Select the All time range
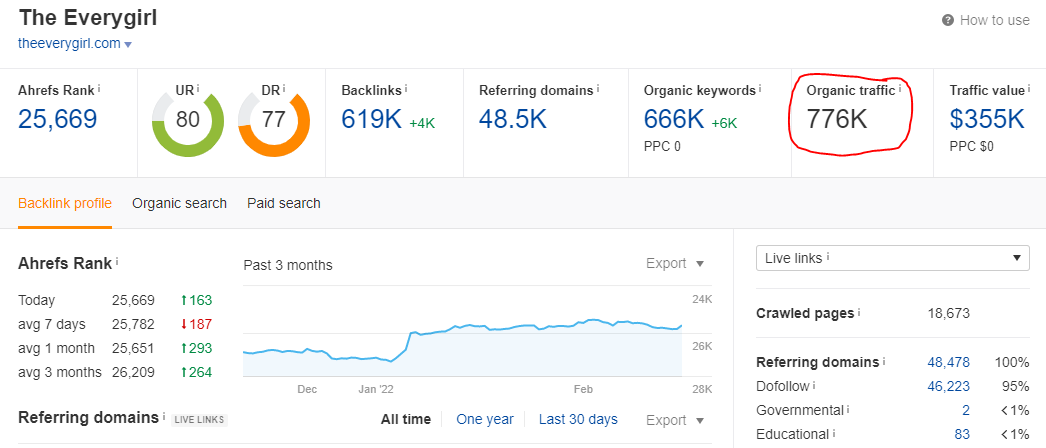 pyautogui.click(x=406, y=420)
